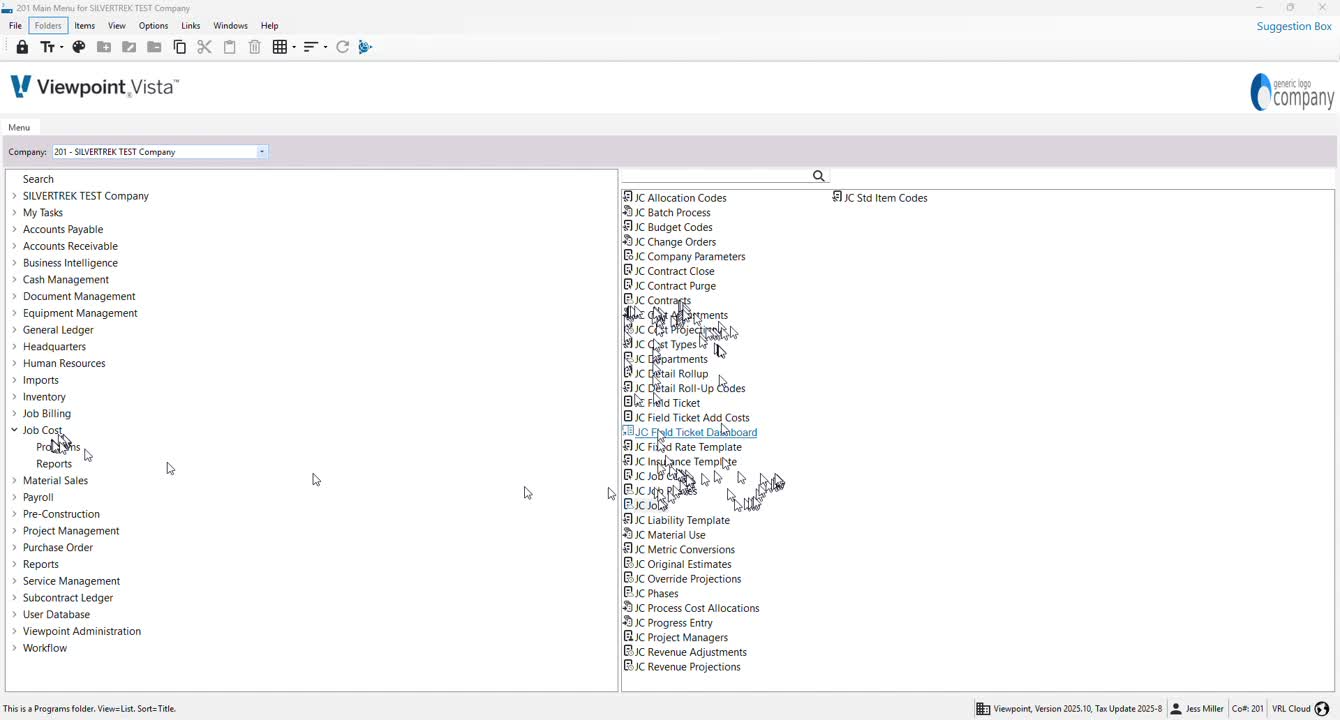Select the My Tasks tree item
This screenshot has width=1340, height=720.
(x=43, y=212)
